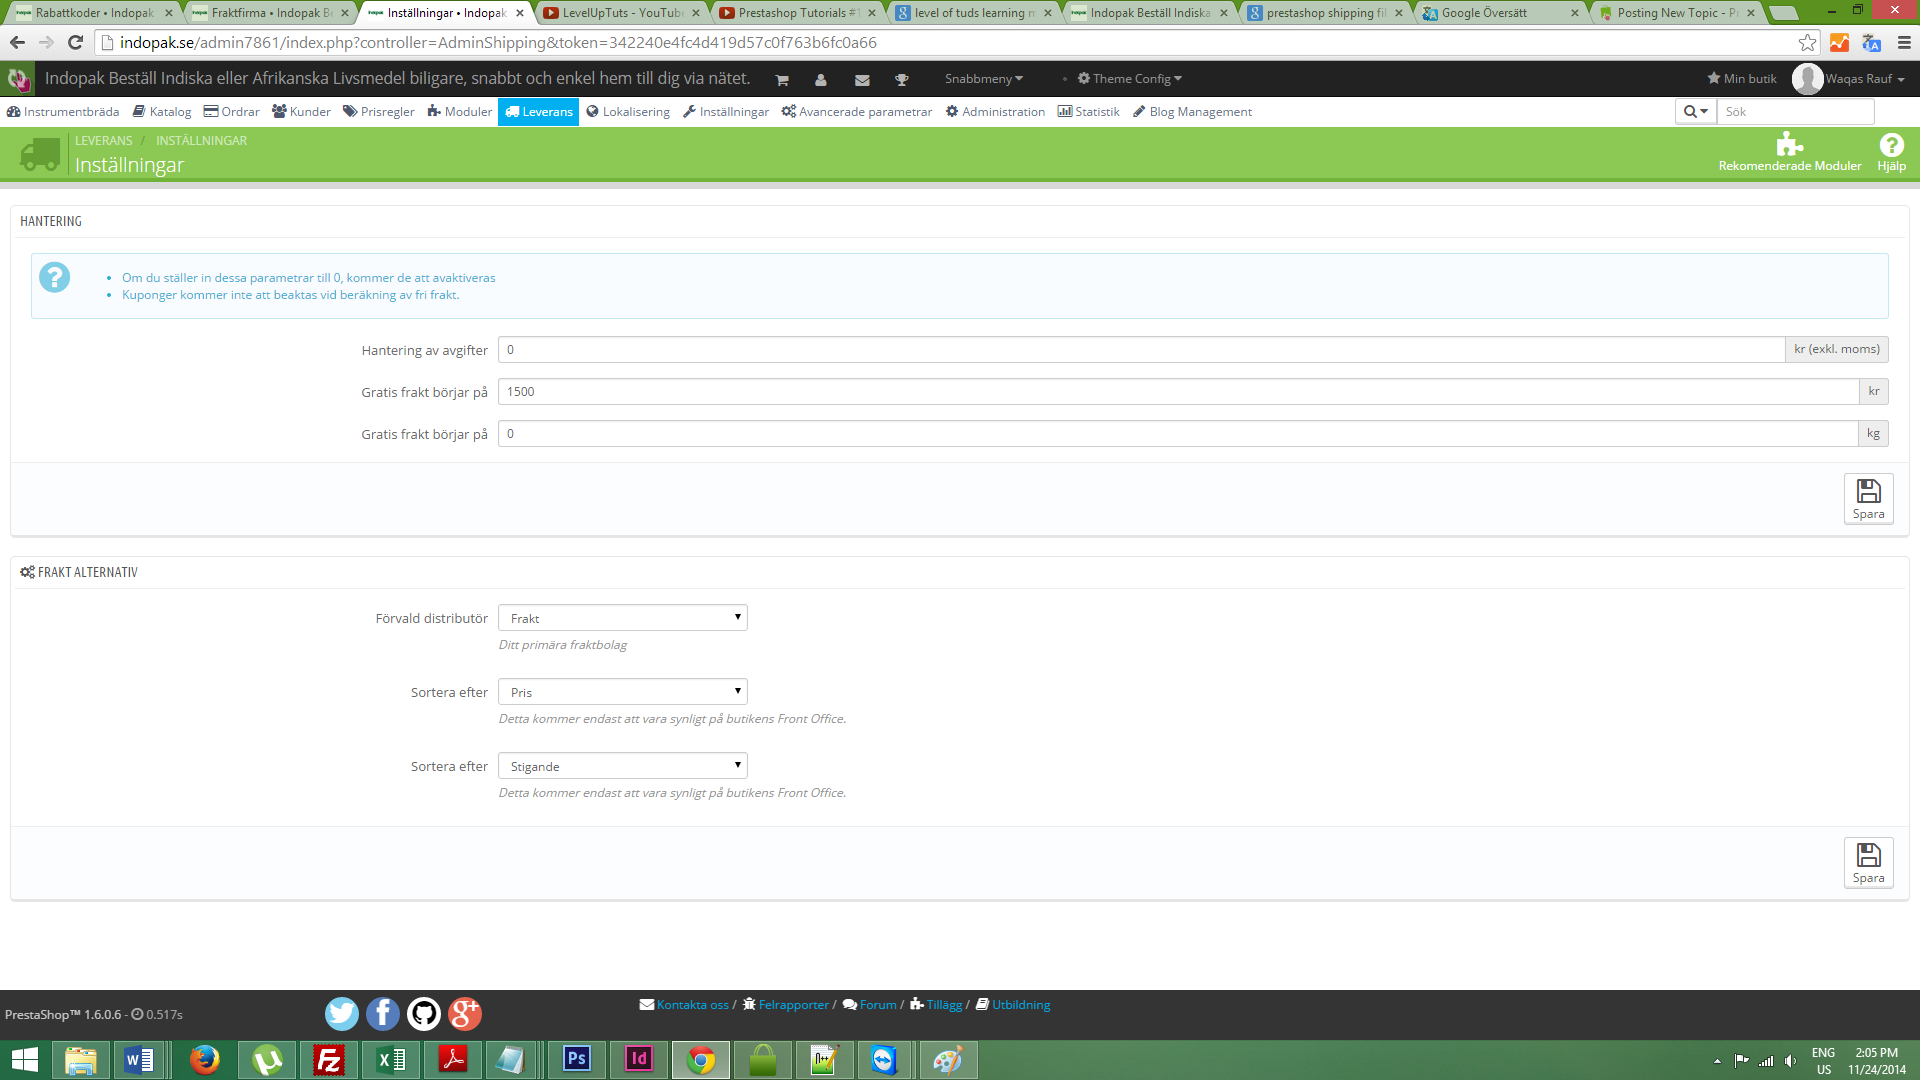Image resolution: width=1920 pixels, height=1080 pixels.
Task: Bookmark page with the star icon
Action: (1807, 42)
